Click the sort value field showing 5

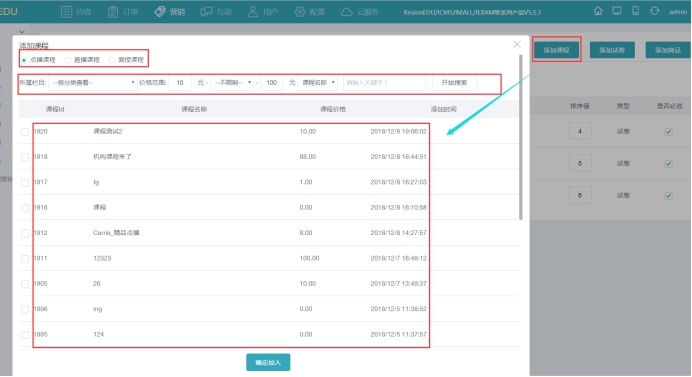(579, 163)
